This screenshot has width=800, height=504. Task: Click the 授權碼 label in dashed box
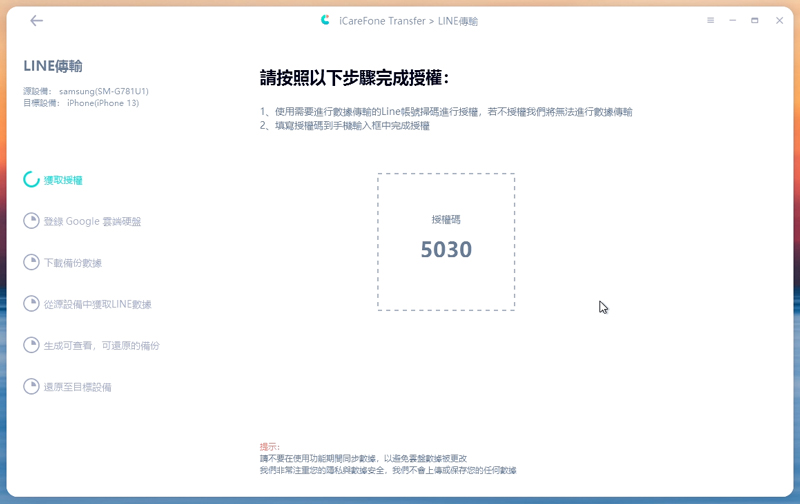pos(446,219)
